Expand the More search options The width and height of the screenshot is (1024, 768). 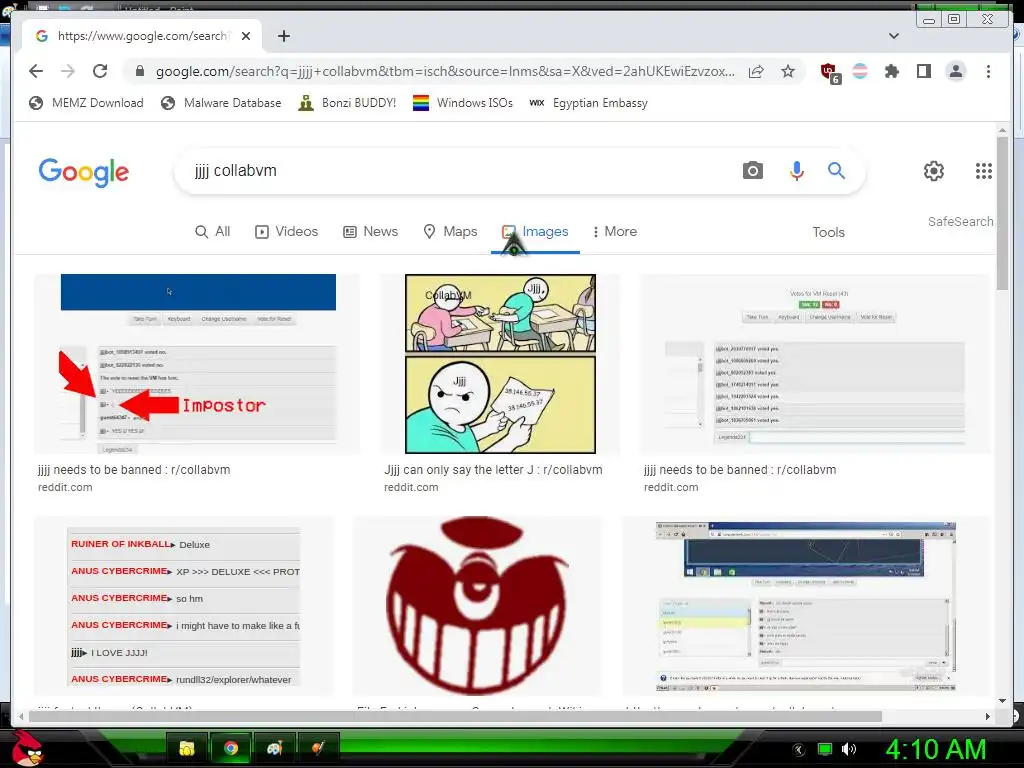click(615, 231)
